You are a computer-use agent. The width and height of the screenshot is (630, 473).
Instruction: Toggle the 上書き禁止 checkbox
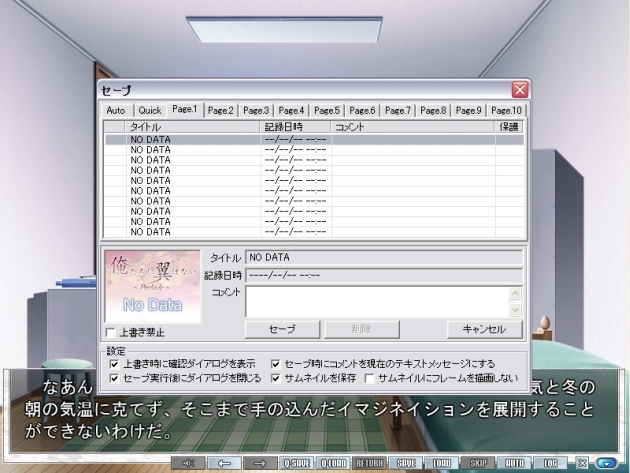111,332
